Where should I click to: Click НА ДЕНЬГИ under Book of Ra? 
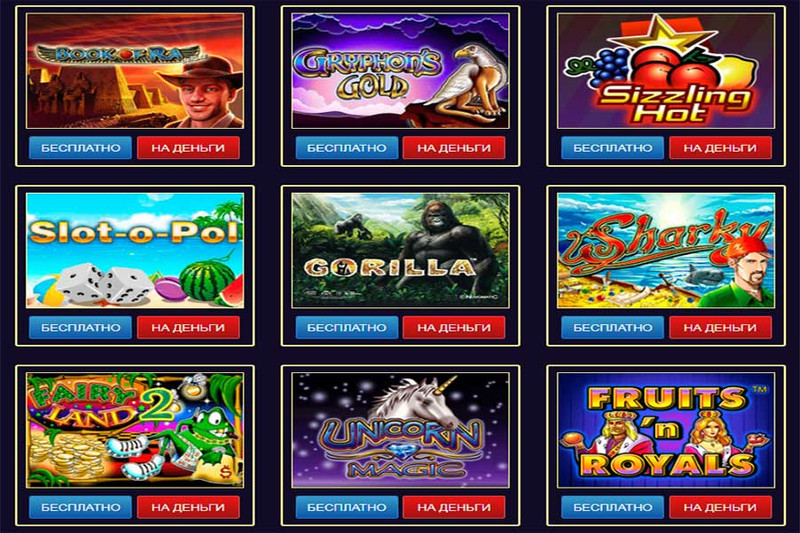(x=188, y=148)
